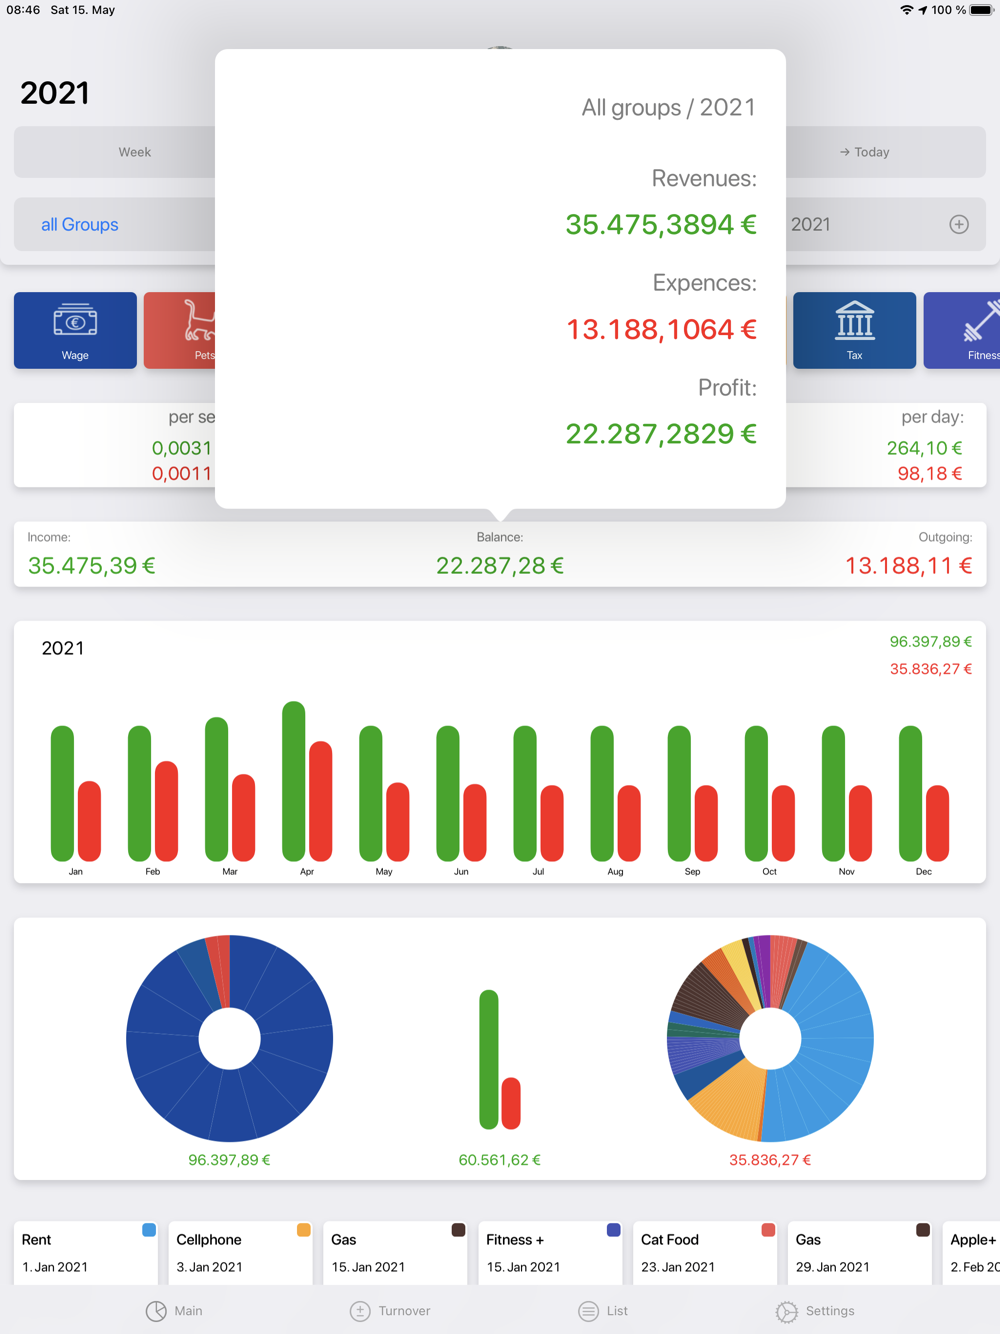The width and height of the screenshot is (1000, 1334).
Task: Click the blue swatch on Rent card
Action: pos(149,1230)
